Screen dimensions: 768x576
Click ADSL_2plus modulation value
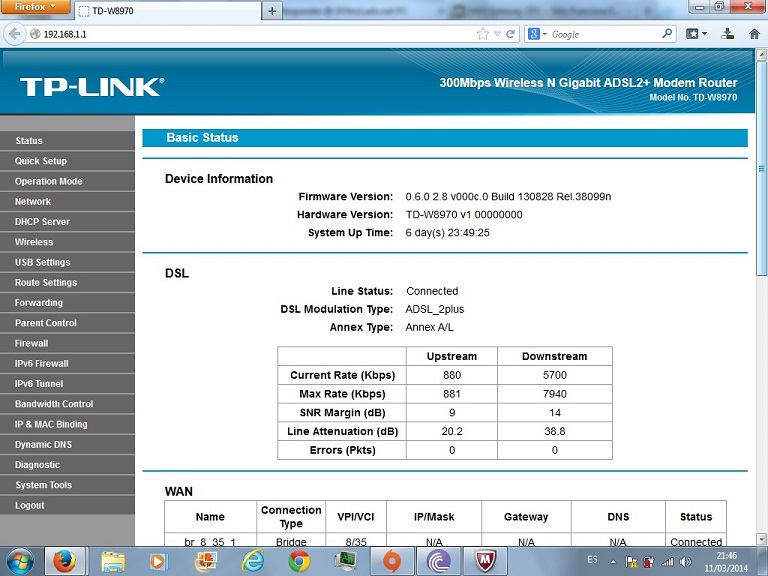click(434, 309)
